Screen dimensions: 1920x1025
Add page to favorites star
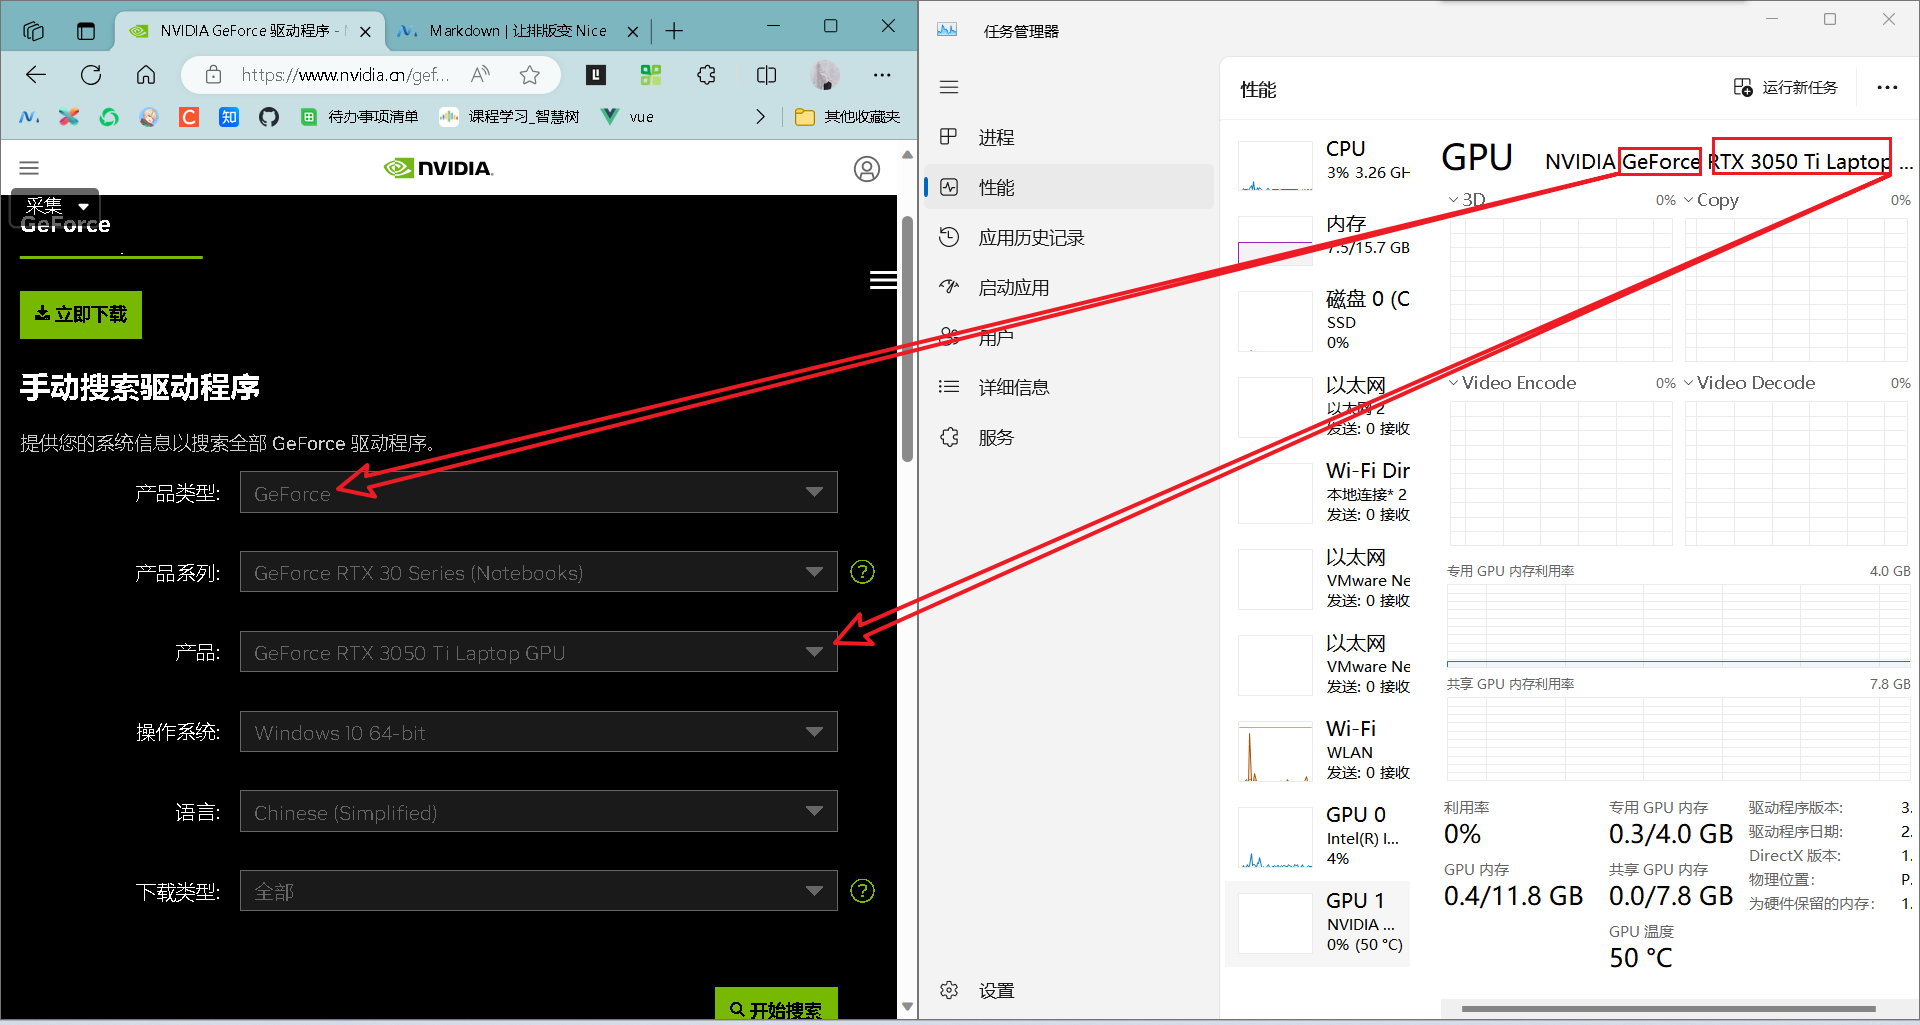pyautogui.click(x=530, y=75)
